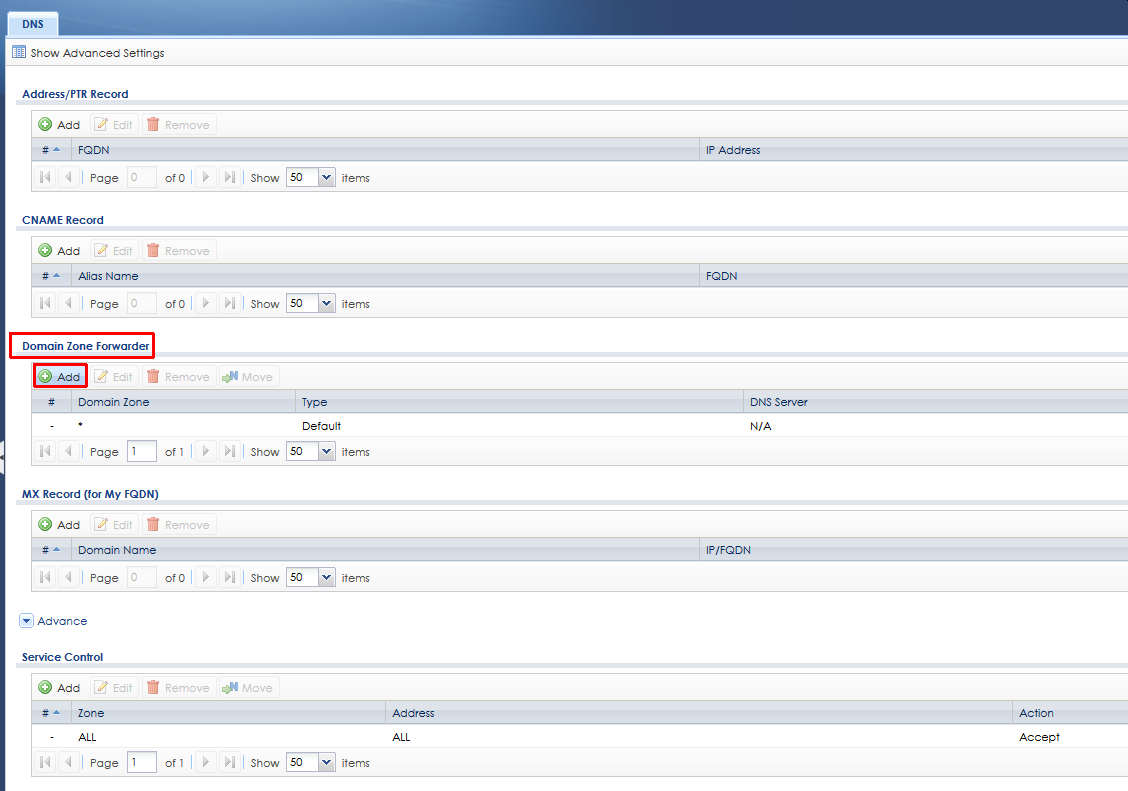Sort Address/PTR table by FQDN column
This screenshot has height=791, width=1128.
[x=385, y=150]
